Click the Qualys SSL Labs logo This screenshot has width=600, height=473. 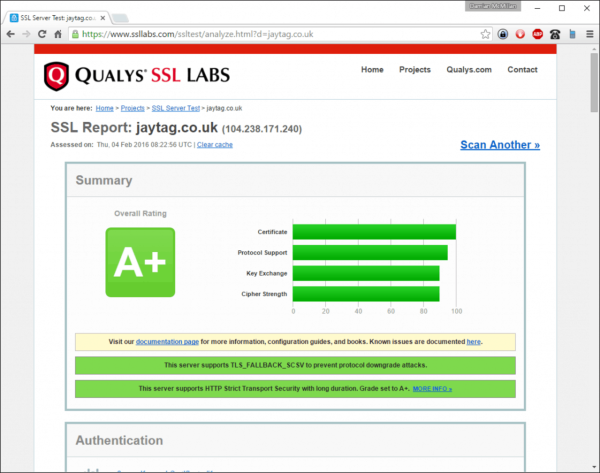137,76
